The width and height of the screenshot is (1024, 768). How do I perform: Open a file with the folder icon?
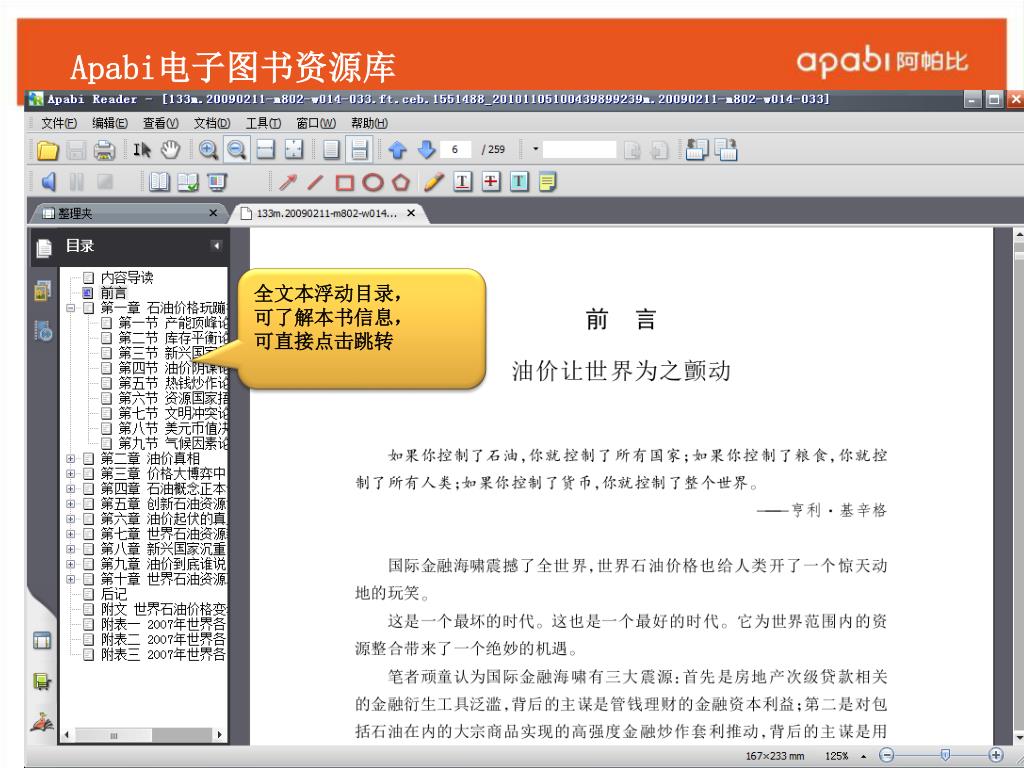[48, 150]
